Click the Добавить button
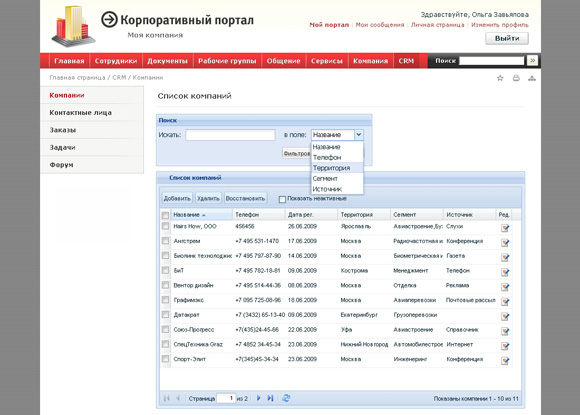Viewport: 580px width, 415px height. pos(177,199)
